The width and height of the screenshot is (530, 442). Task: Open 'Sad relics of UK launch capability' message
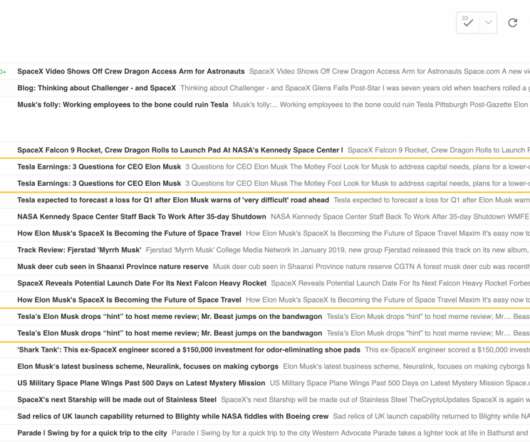point(265,416)
